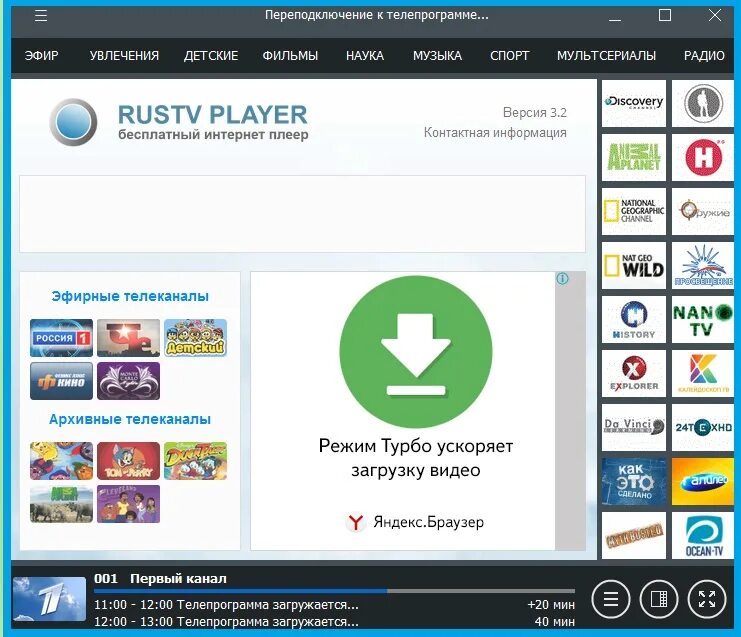Open the MythBusters channel tile
The image size is (741, 637).
coord(634,535)
